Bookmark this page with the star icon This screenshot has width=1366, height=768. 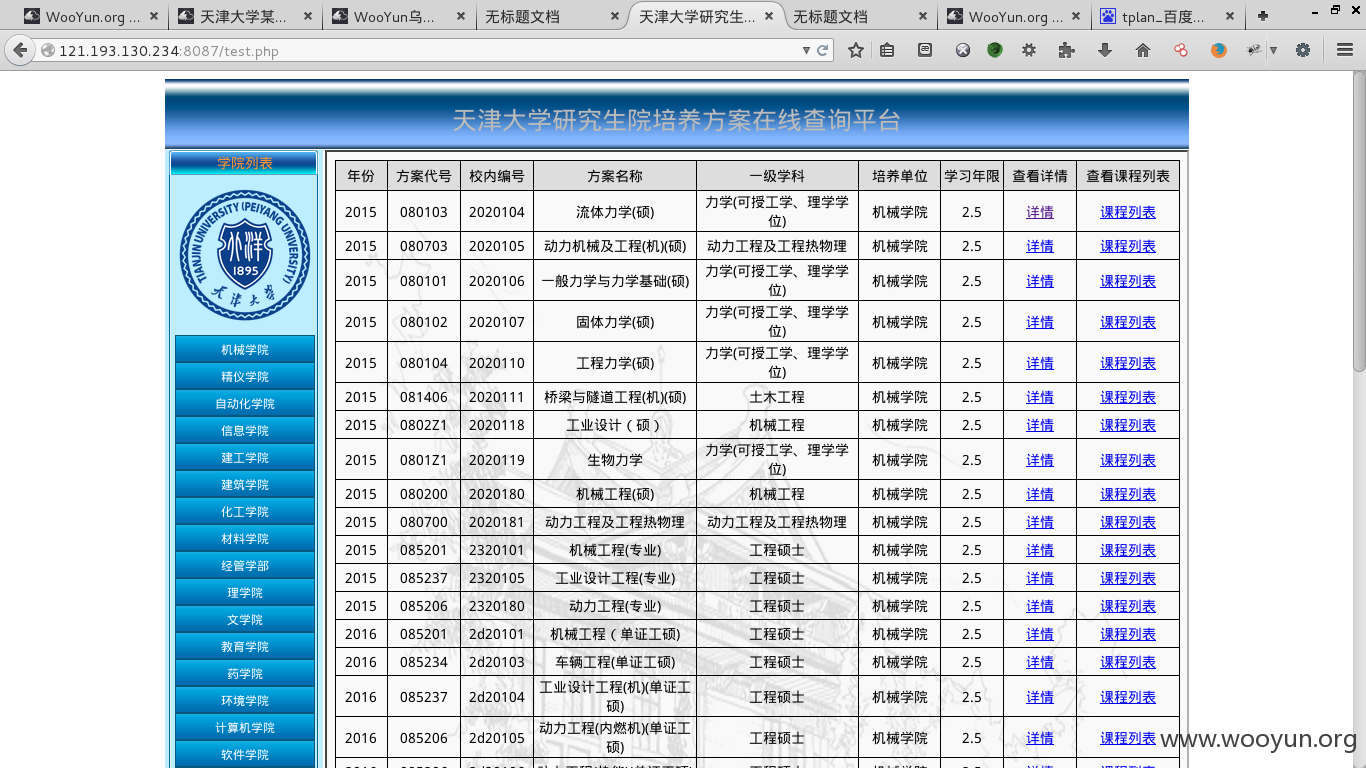856,50
